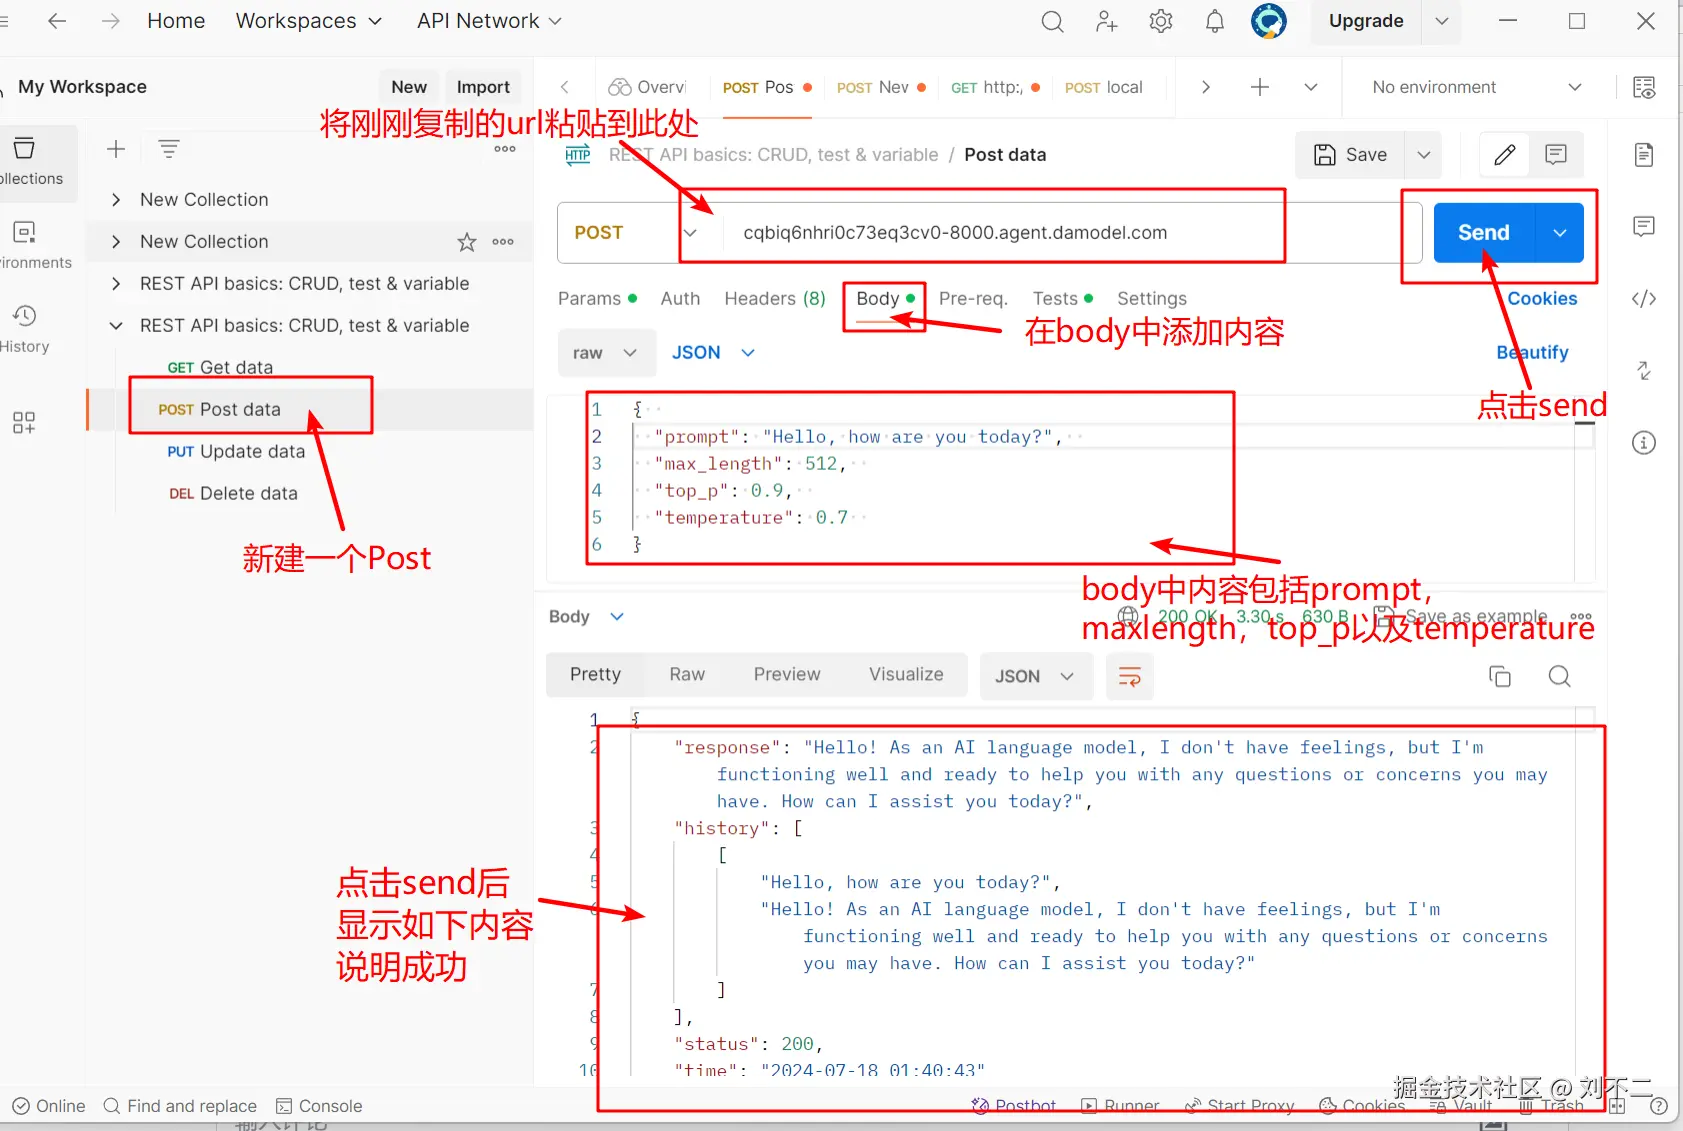The width and height of the screenshot is (1683, 1131).
Task: Collapse the expanded REST API basics collection
Action: coord(116,326)
